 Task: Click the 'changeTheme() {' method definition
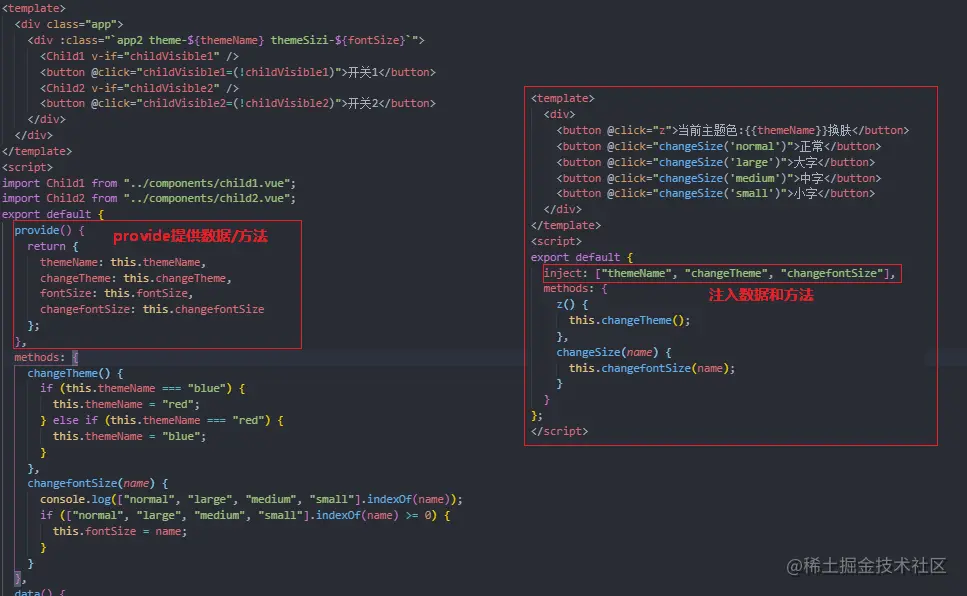tap(75, 373)
